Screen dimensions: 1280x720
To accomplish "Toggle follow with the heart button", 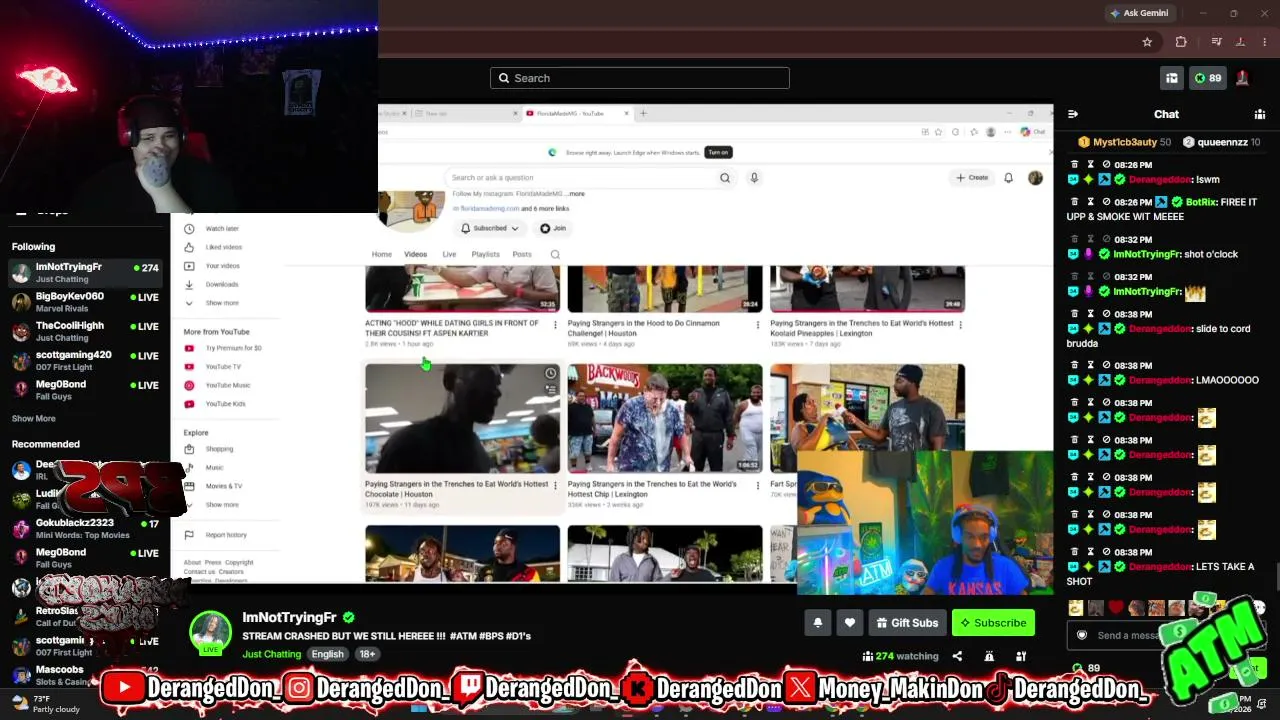I will pos(849,623).
